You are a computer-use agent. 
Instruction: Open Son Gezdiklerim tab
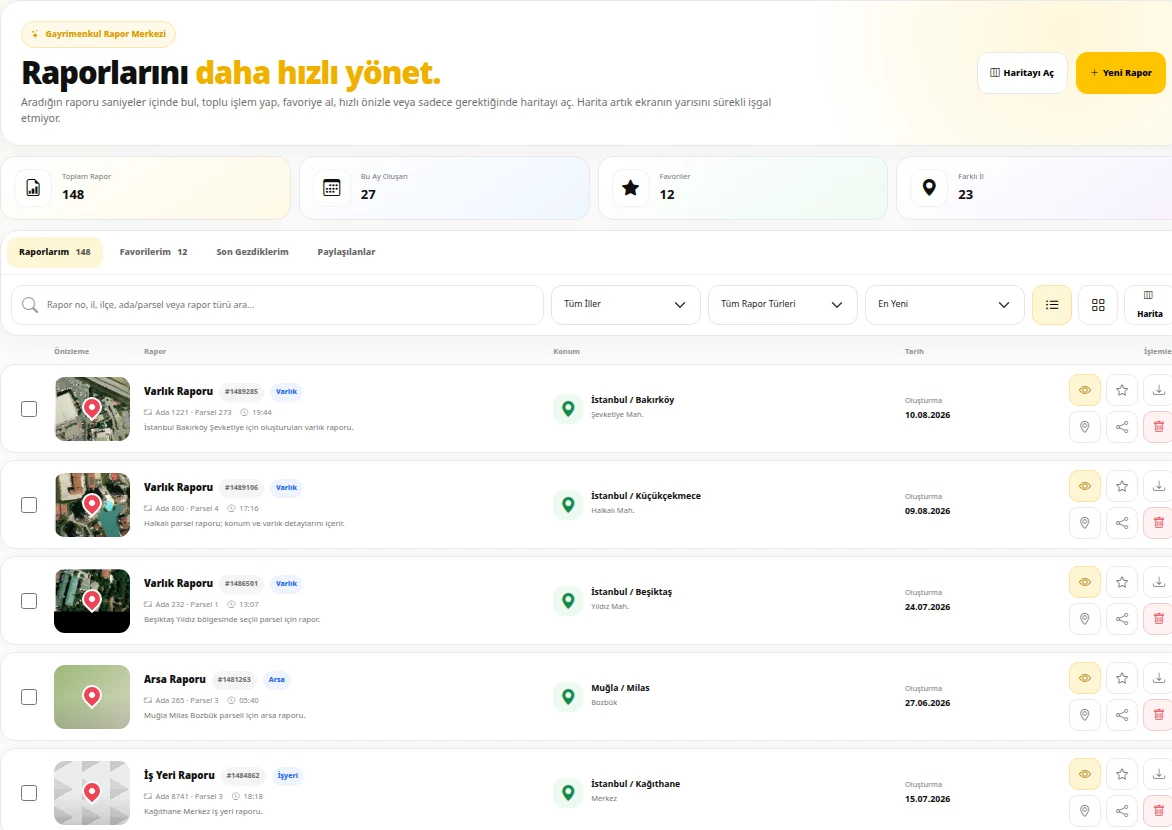(253, 252)
